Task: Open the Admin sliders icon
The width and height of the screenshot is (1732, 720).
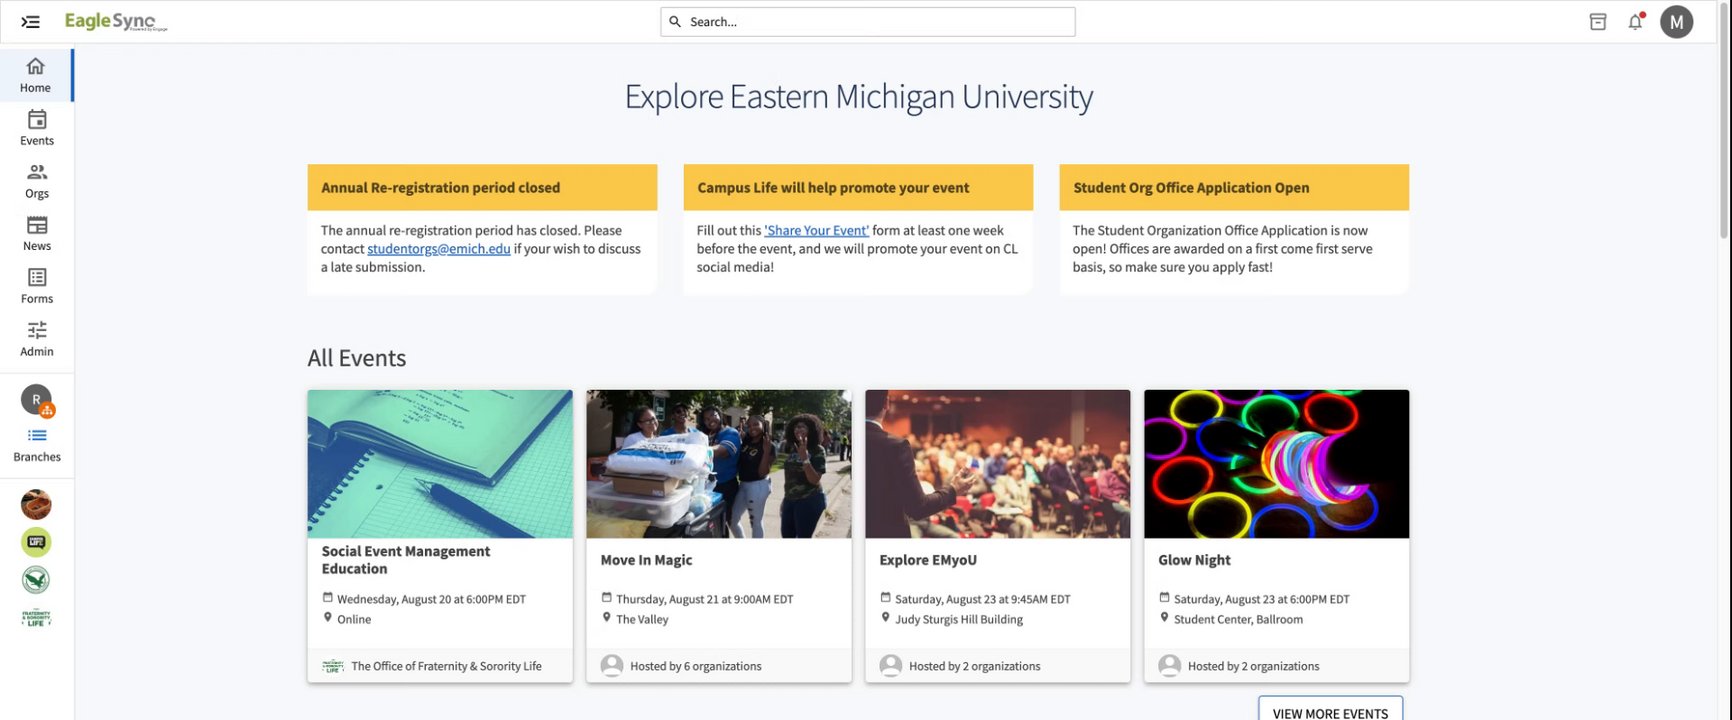Action: [x=37, y=330]
